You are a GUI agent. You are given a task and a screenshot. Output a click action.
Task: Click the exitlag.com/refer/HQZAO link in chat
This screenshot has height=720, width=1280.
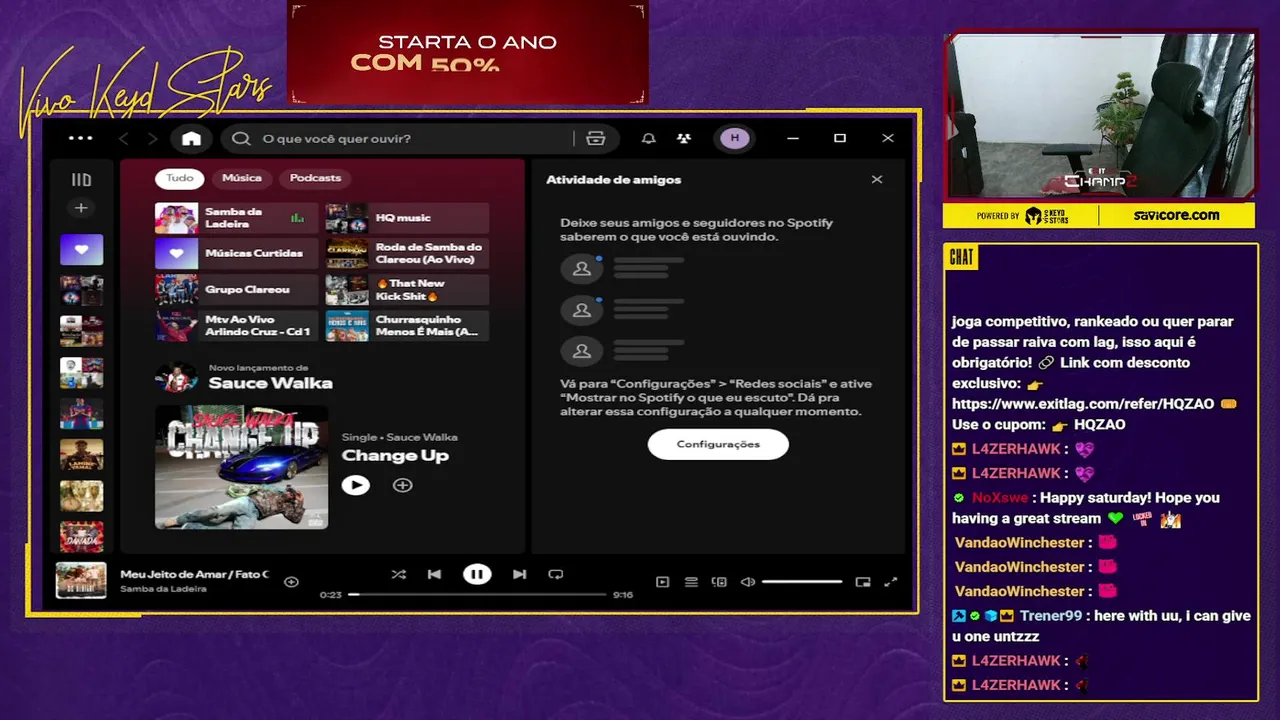click(1083, 404)
